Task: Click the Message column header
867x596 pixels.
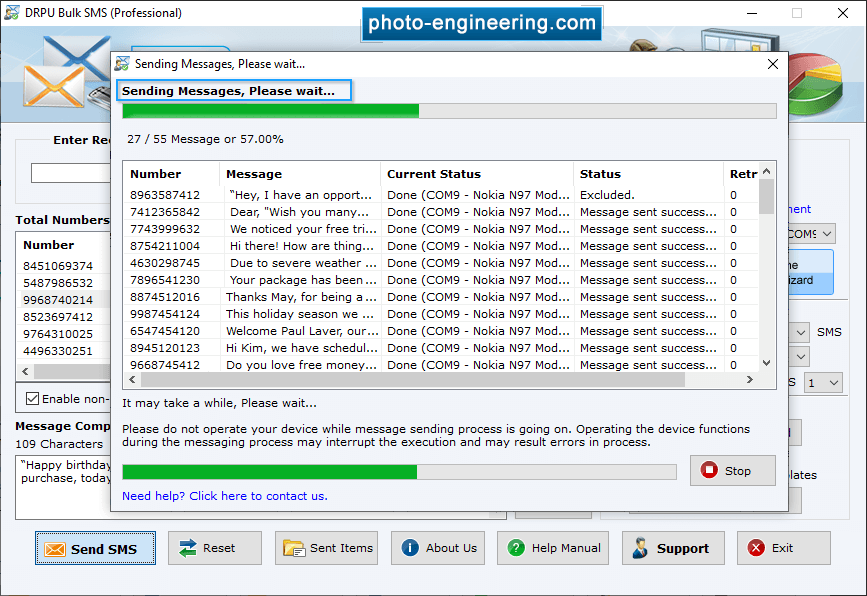Action: click(x=300, y=174)
